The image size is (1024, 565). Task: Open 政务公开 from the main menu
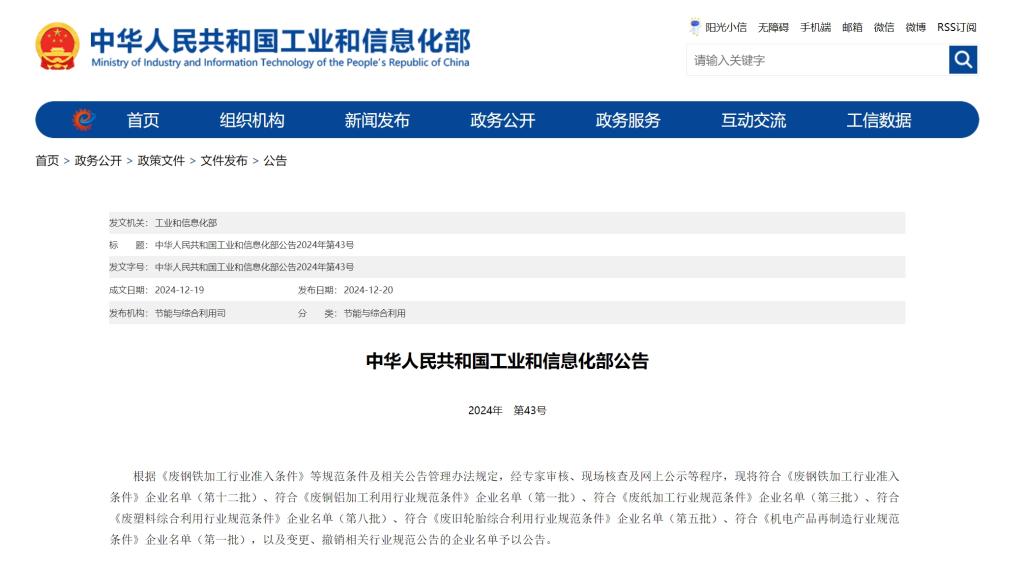(503, 120)
